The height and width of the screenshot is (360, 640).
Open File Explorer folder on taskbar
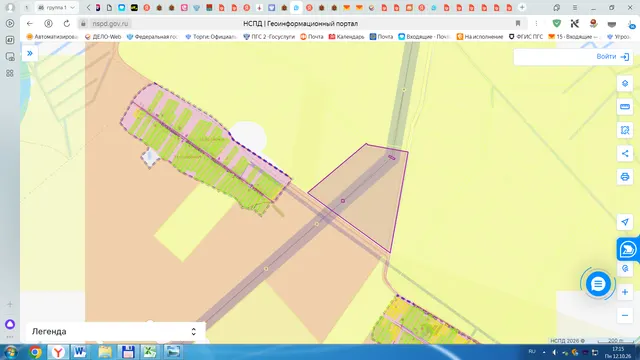(x=105, y=352)
